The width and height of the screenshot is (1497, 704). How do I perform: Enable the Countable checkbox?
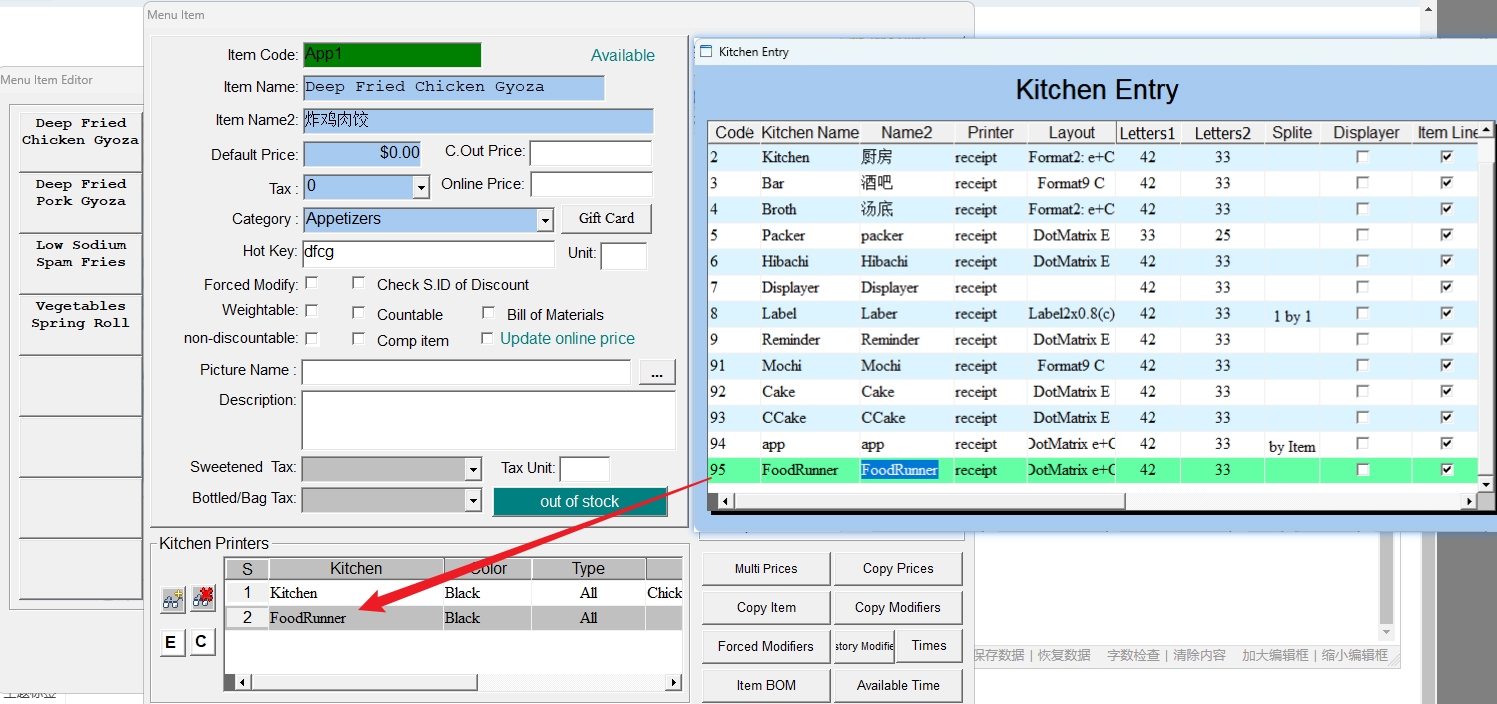(x=359, y=313)
